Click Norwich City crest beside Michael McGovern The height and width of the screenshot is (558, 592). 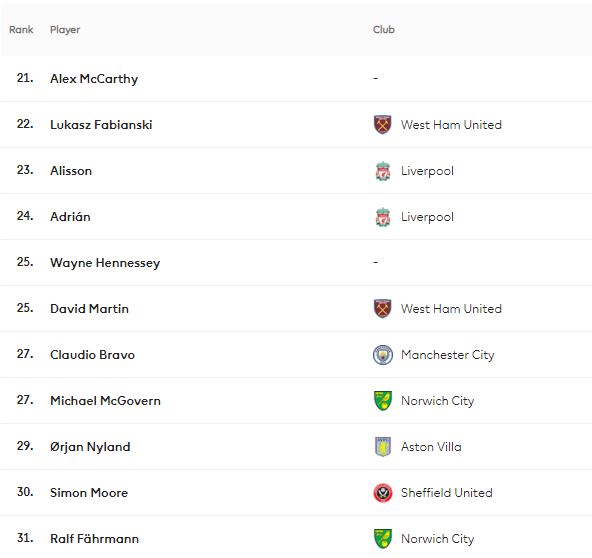click(x=382, y=401)
